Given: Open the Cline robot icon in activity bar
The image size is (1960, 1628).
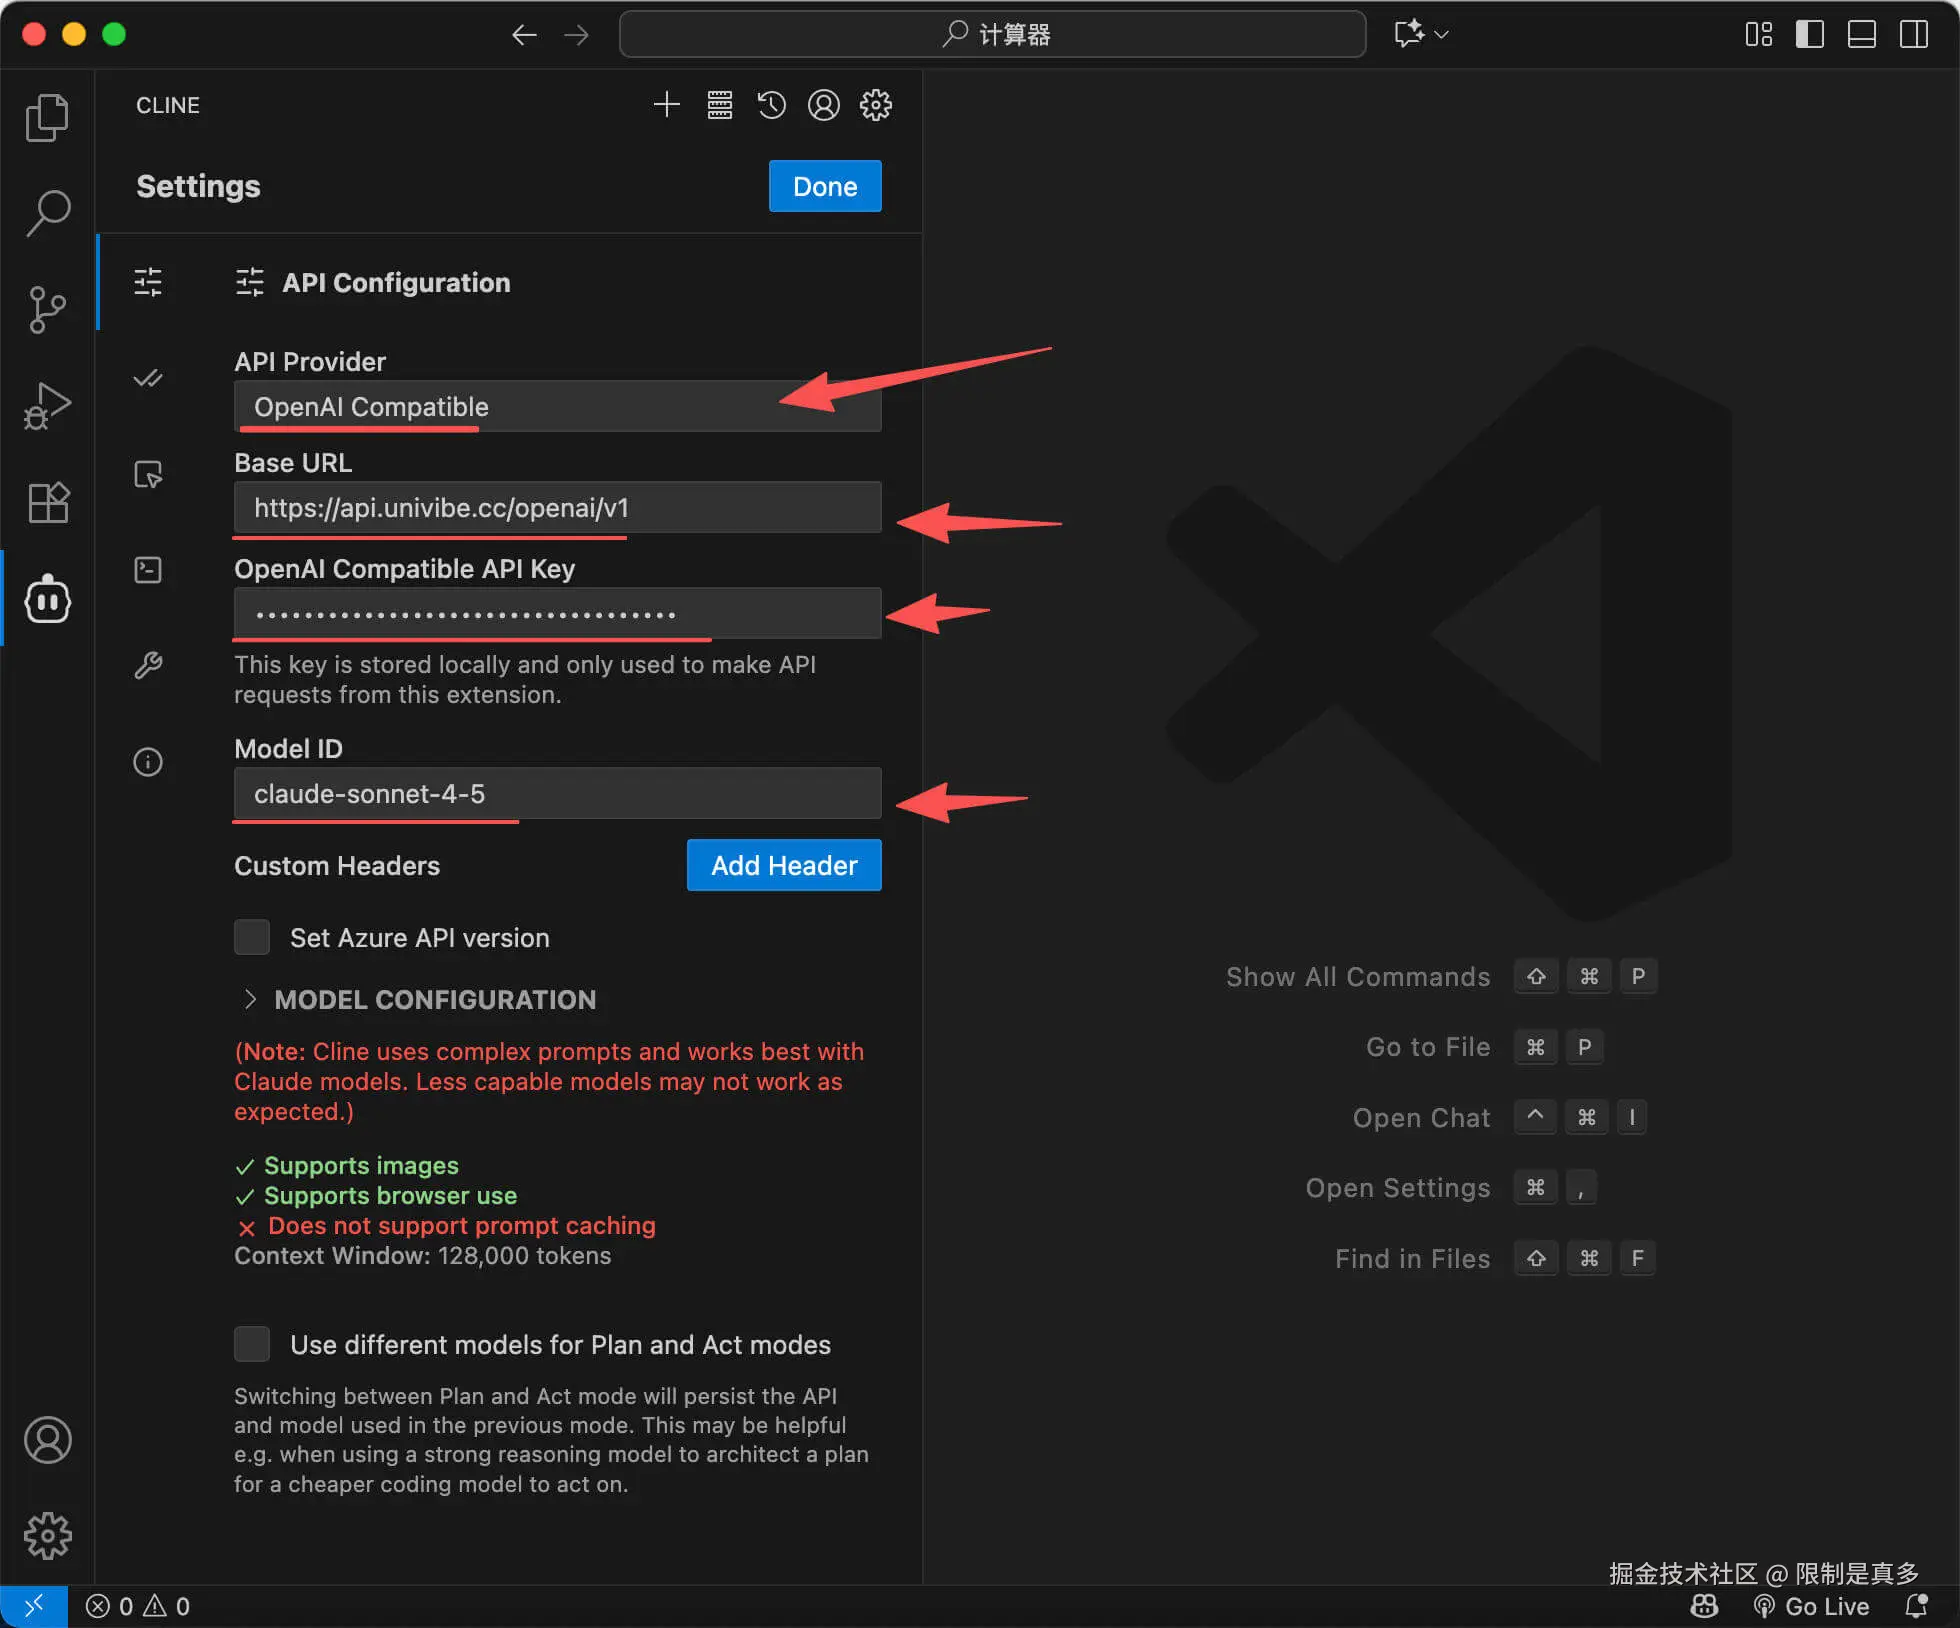Looking at the screenshot, I should pos(47,600).
